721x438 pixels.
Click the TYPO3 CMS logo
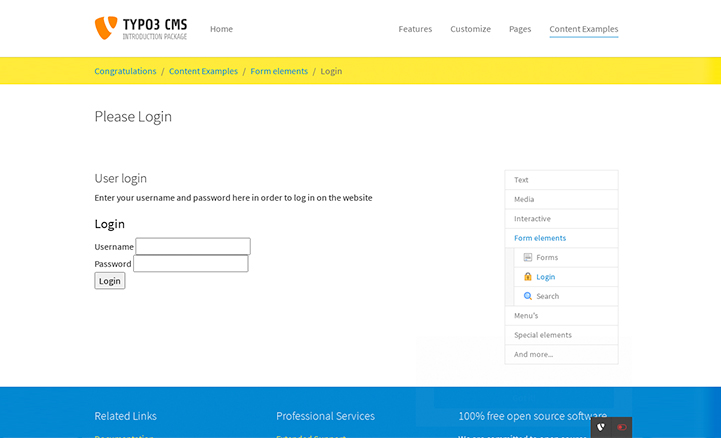click(141, 28)
